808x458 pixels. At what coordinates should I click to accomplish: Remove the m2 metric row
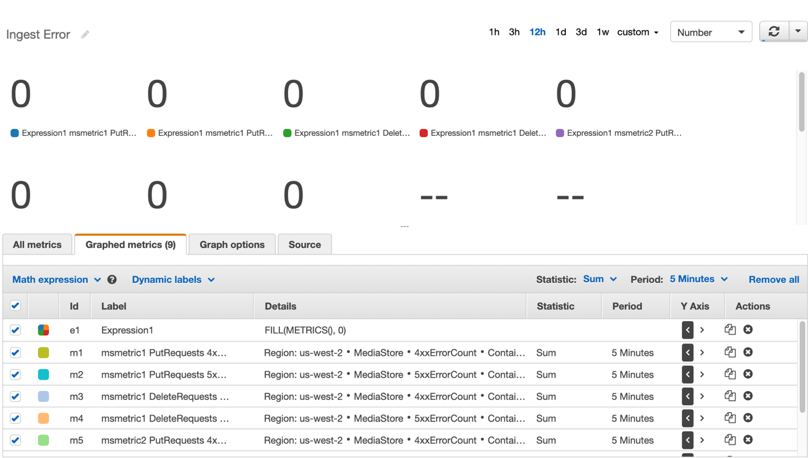748,374
